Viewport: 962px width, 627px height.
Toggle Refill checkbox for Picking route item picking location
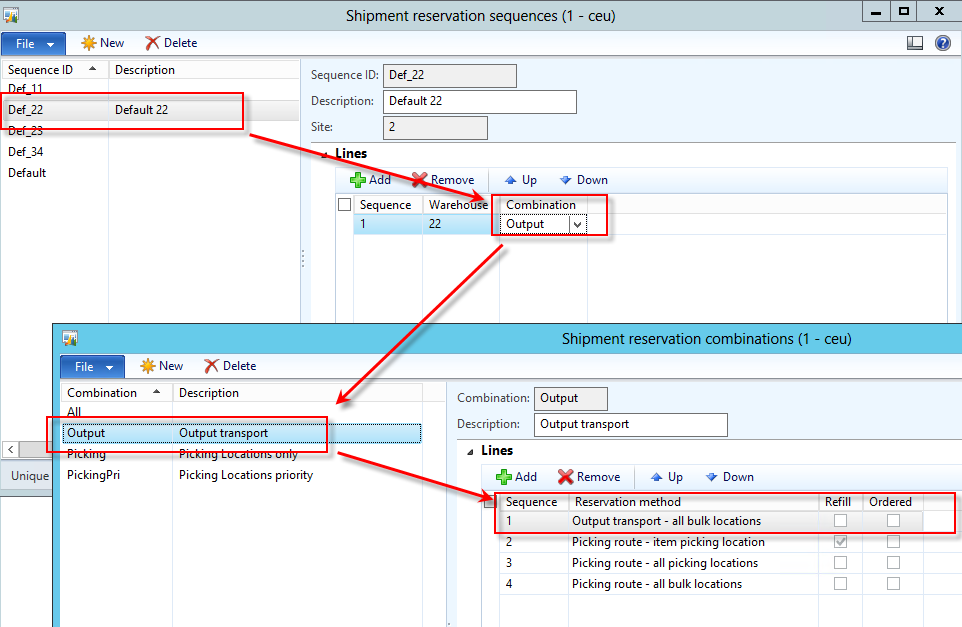point(840,542)
